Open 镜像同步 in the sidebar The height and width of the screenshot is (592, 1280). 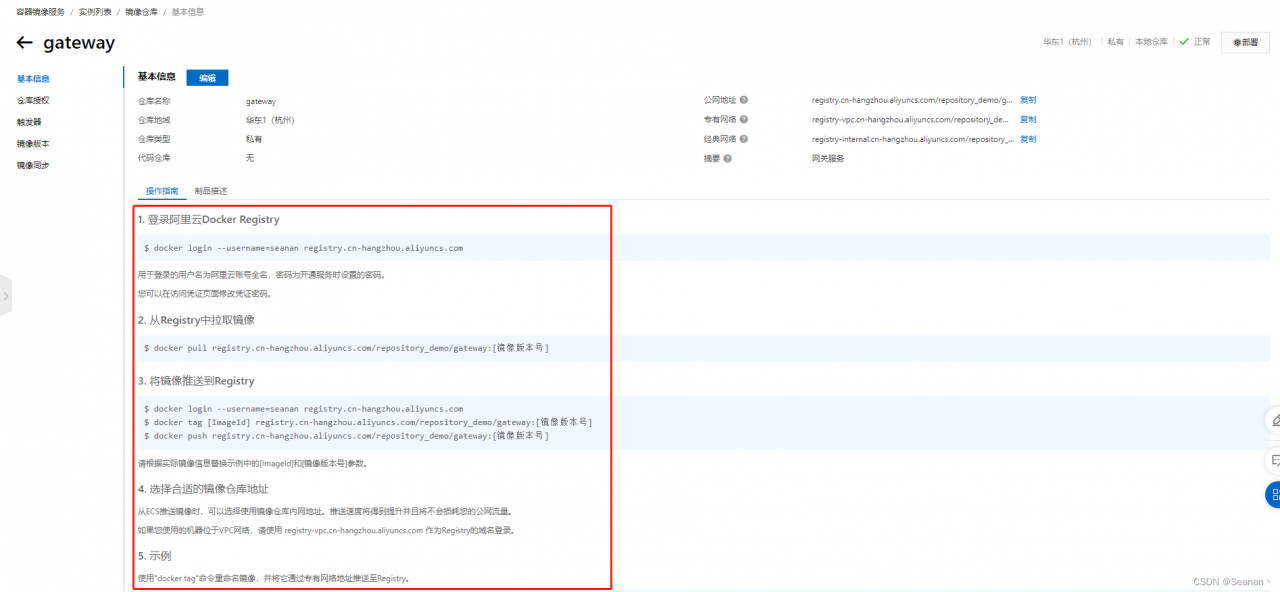click(33, 166)
